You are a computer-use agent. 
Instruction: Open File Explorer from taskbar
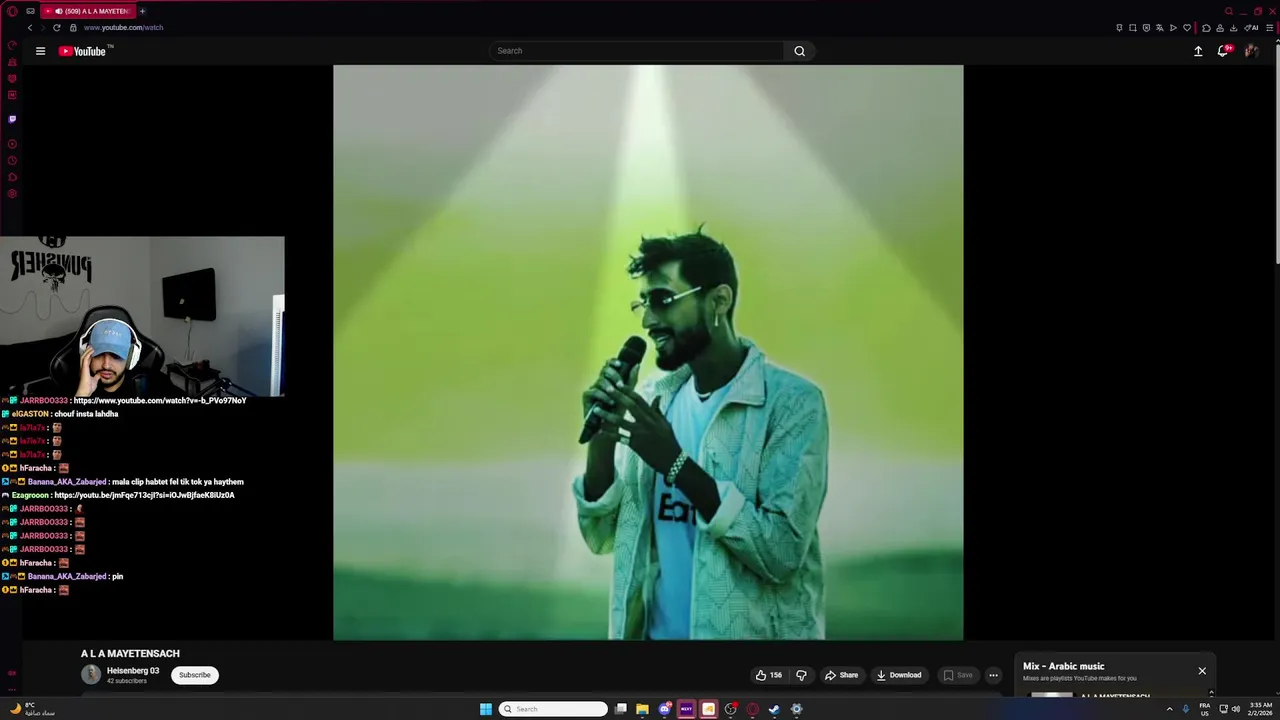642,709
